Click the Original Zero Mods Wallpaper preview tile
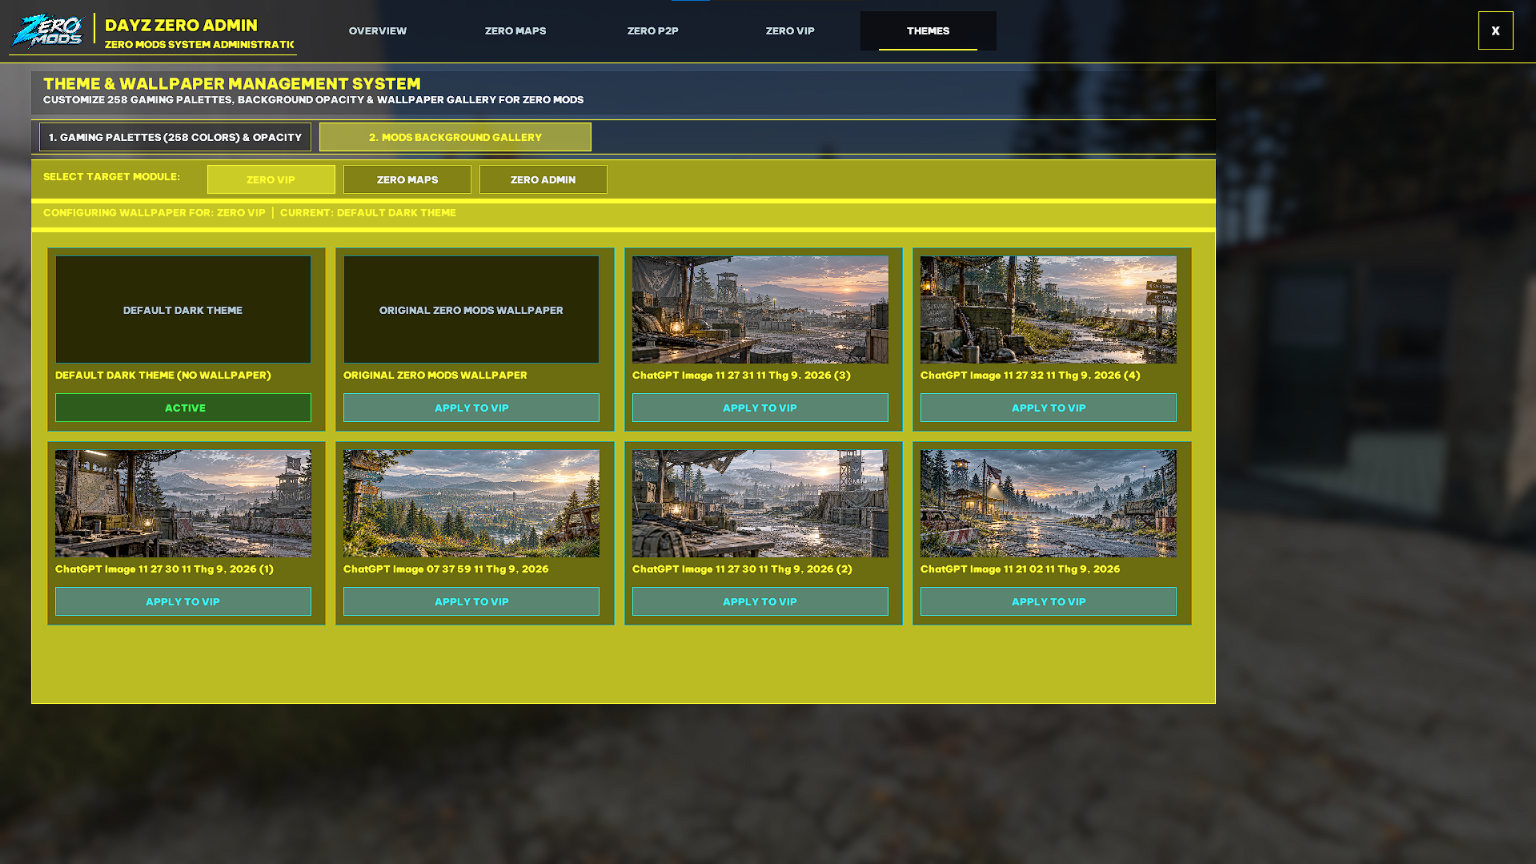This screenshot has width=1536, height=864. click(471, 310)
